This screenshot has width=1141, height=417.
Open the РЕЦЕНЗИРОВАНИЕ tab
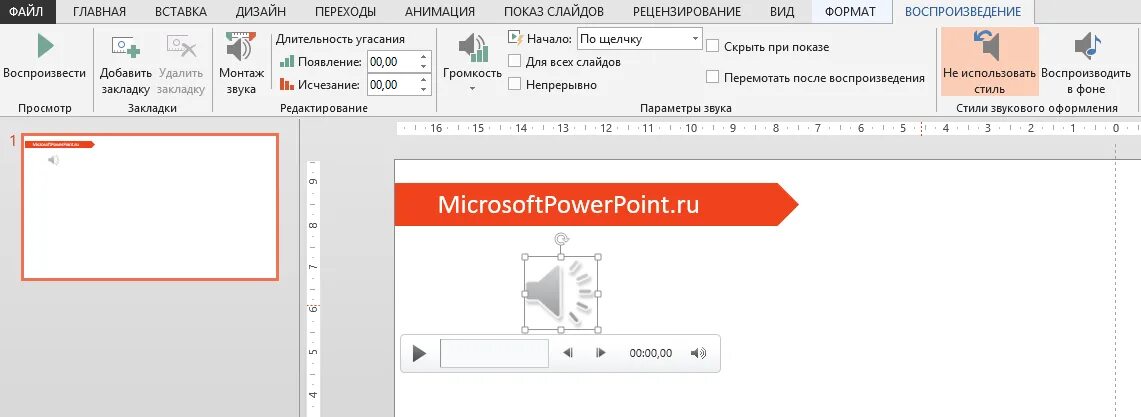coord(687,12)
